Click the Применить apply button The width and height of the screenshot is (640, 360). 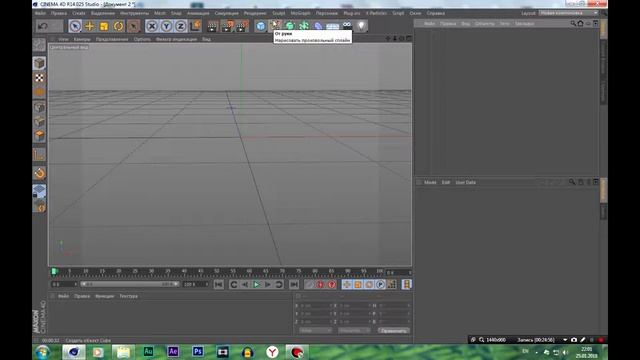click(393, 331)
